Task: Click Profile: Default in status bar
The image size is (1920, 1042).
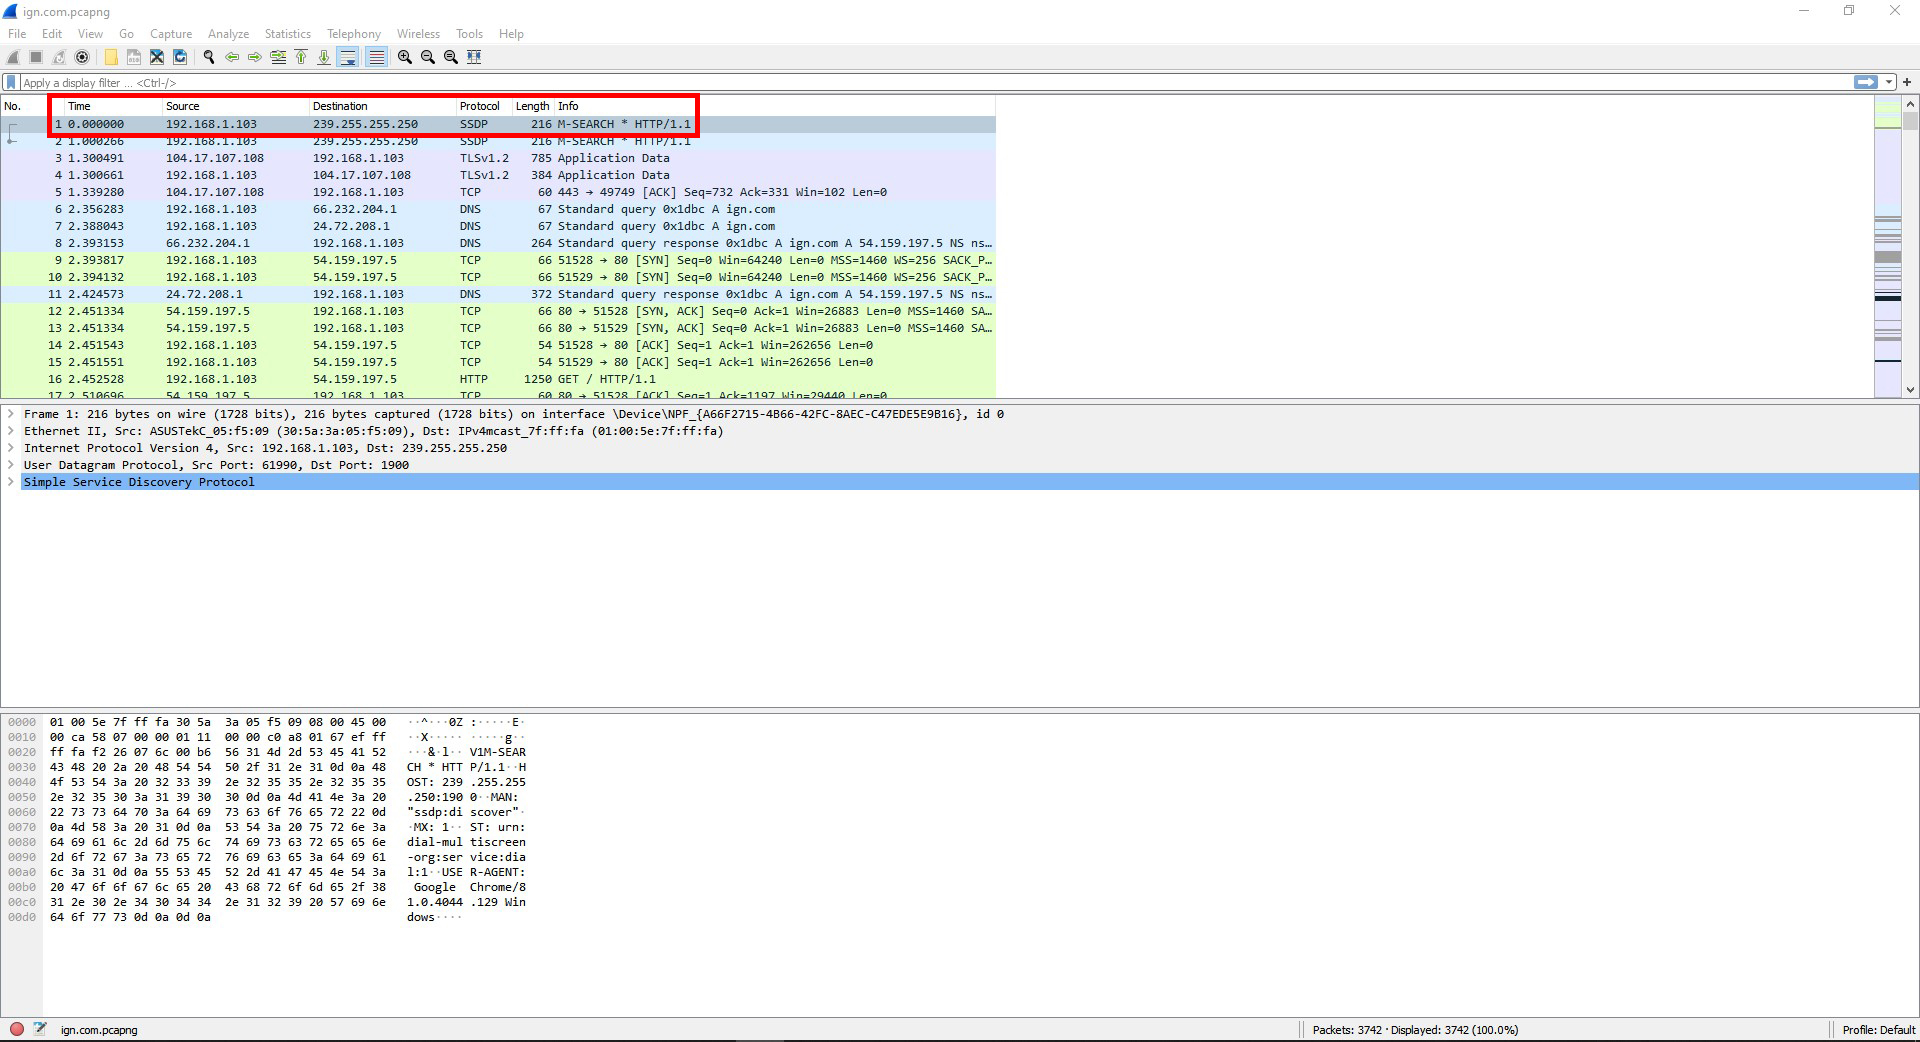Action: point(1878,1029)
